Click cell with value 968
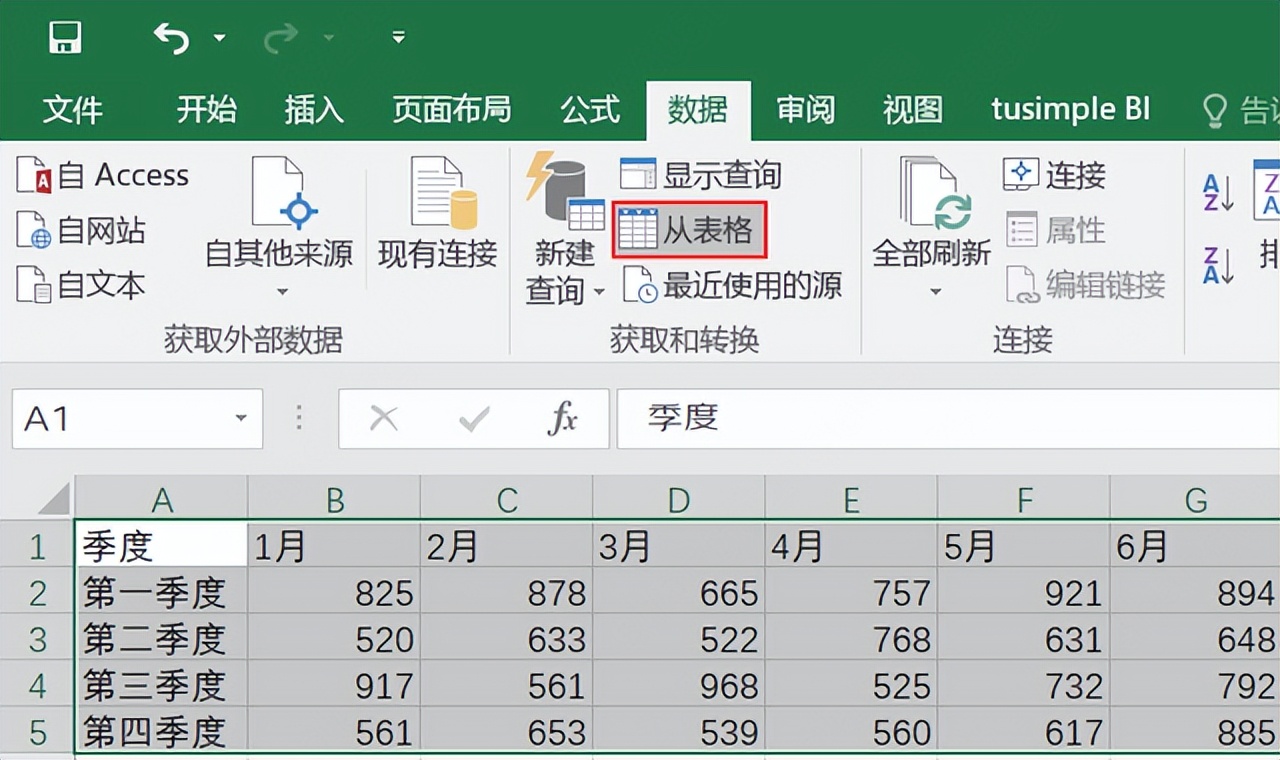1280x760 pixels. coord(679,686)
